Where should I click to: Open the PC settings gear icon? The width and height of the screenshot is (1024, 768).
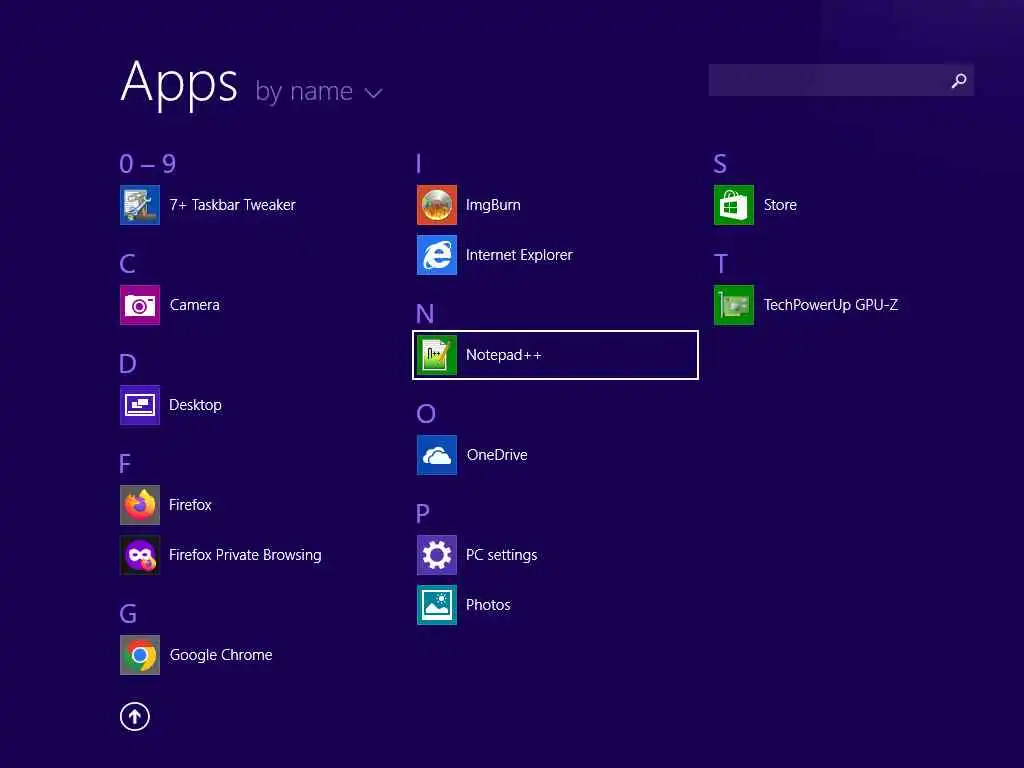[437, 555]
